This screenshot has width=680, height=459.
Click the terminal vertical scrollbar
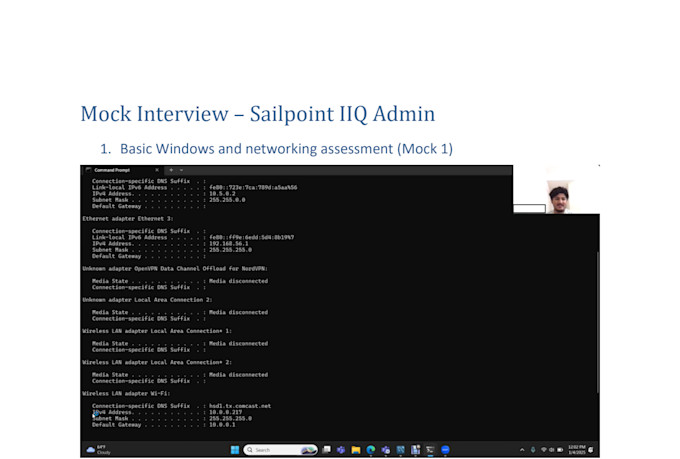pos(598,323)
